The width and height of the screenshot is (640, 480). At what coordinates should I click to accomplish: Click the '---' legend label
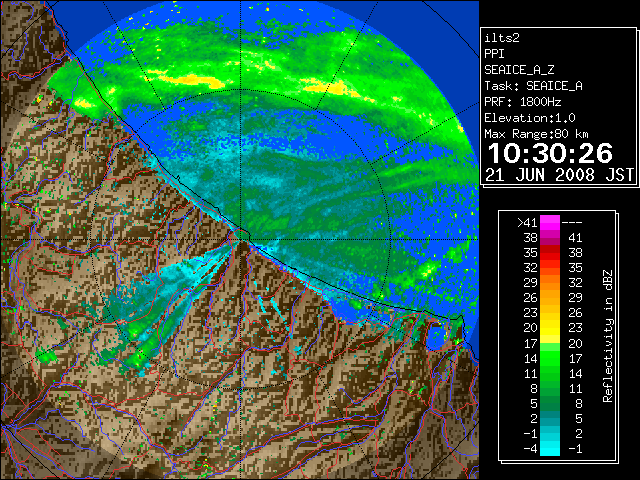(572, 223)
